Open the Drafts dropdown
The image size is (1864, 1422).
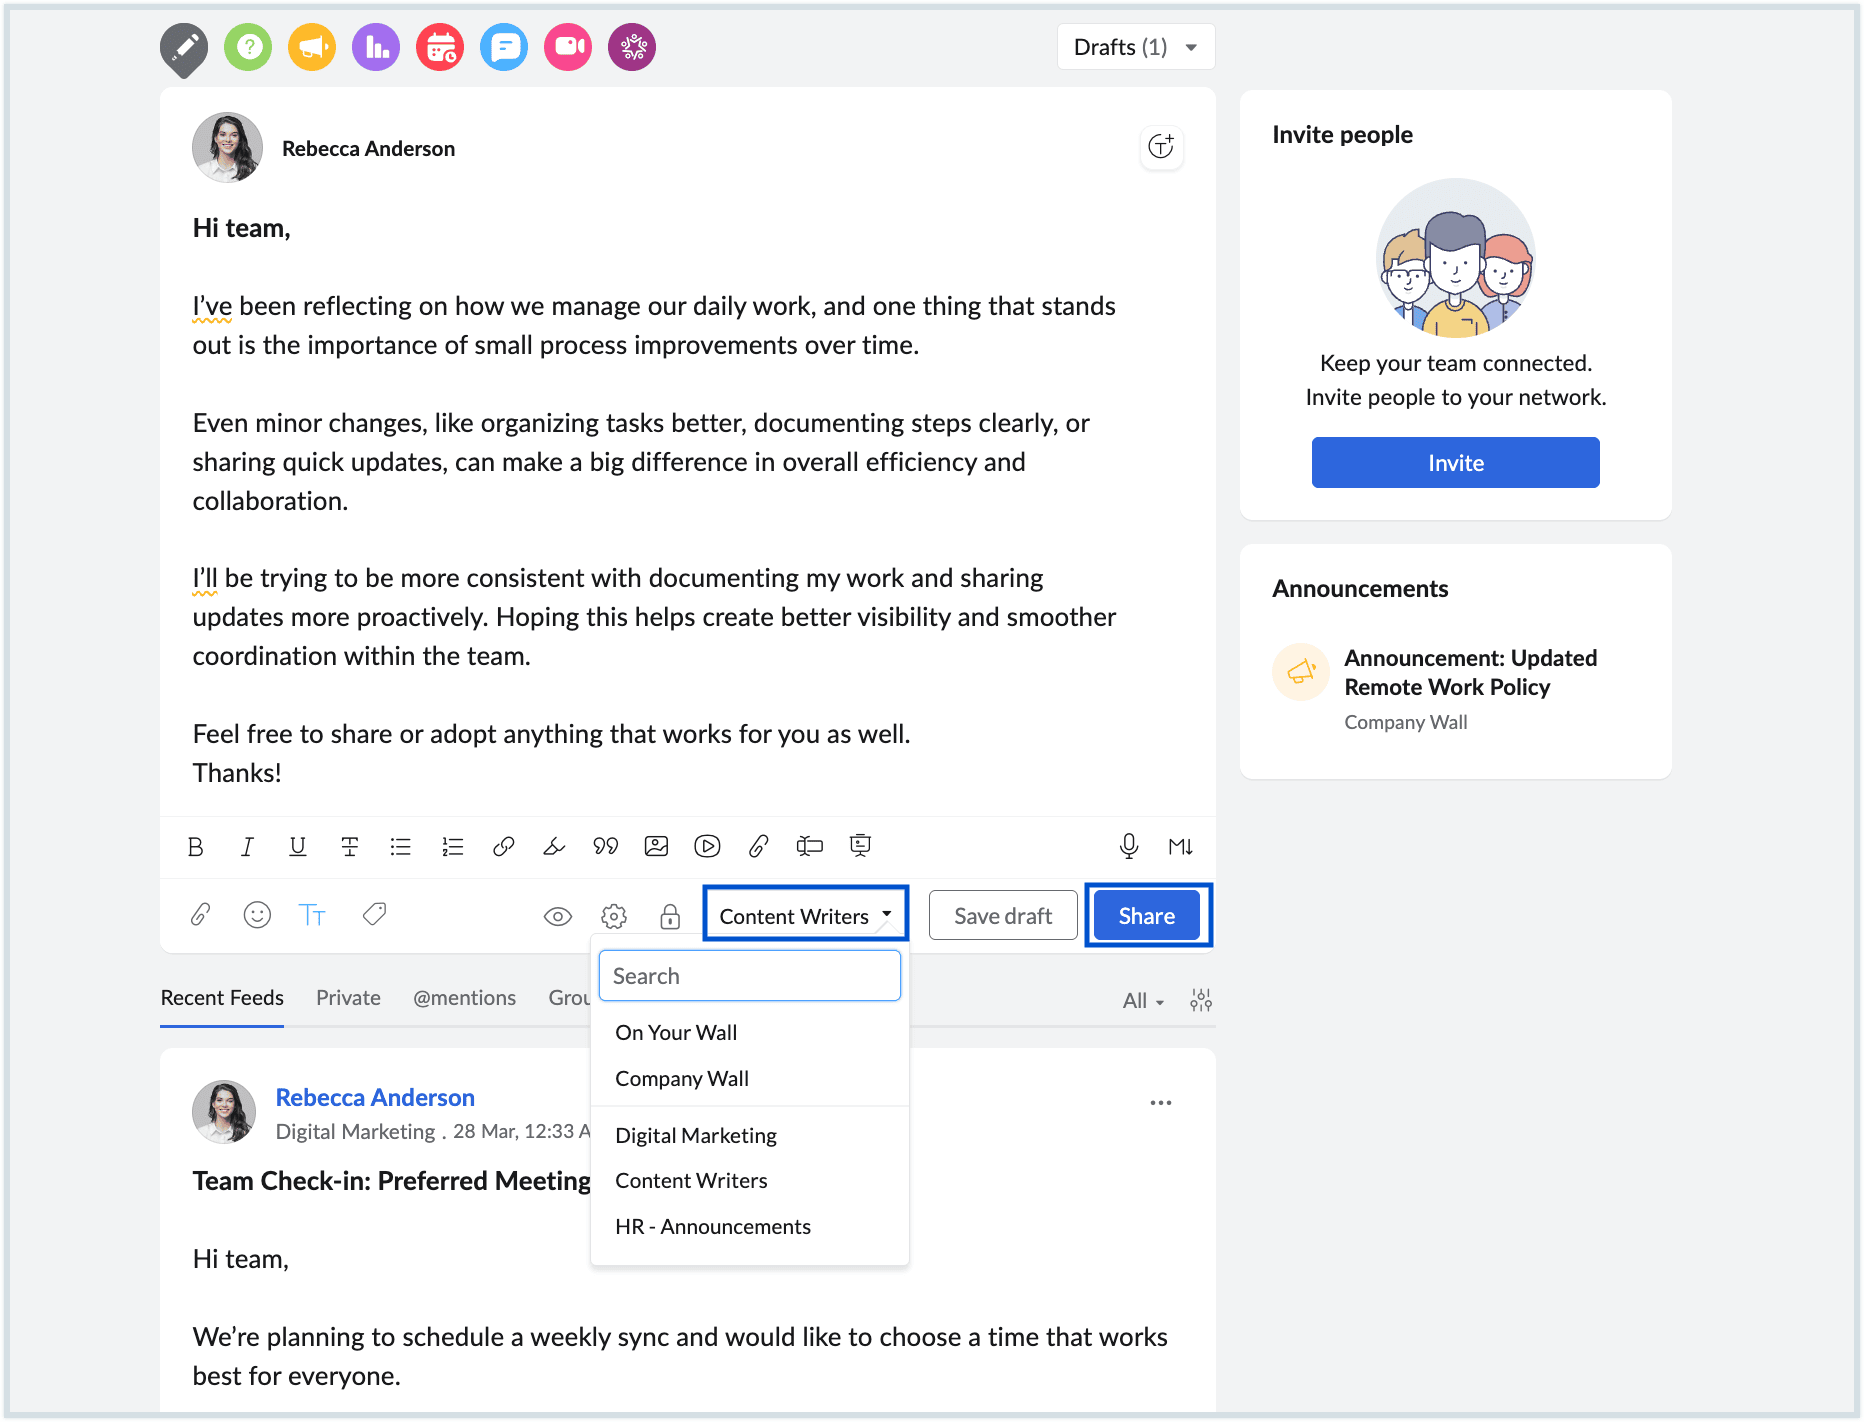[1134, 46]
